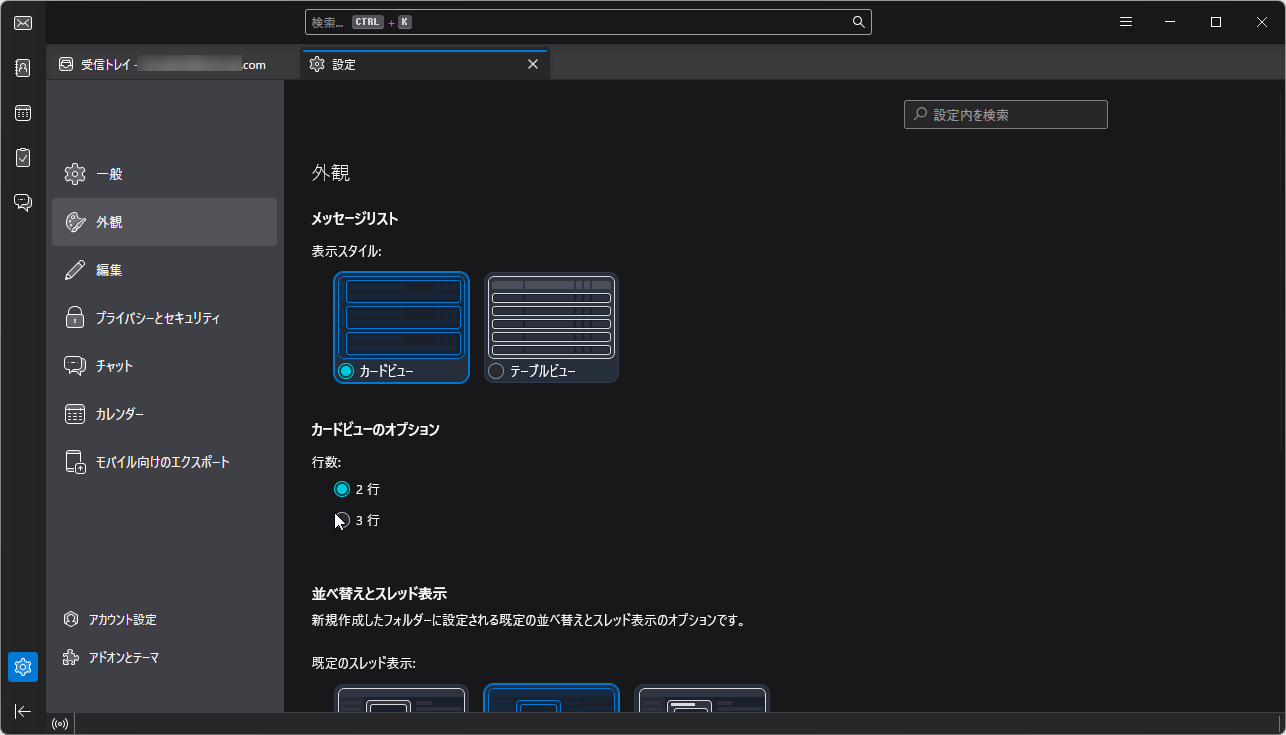This screenshot has width=1286, height=735.
Task: Set card view rows to 3 行
Action: [x=342, y=520]
